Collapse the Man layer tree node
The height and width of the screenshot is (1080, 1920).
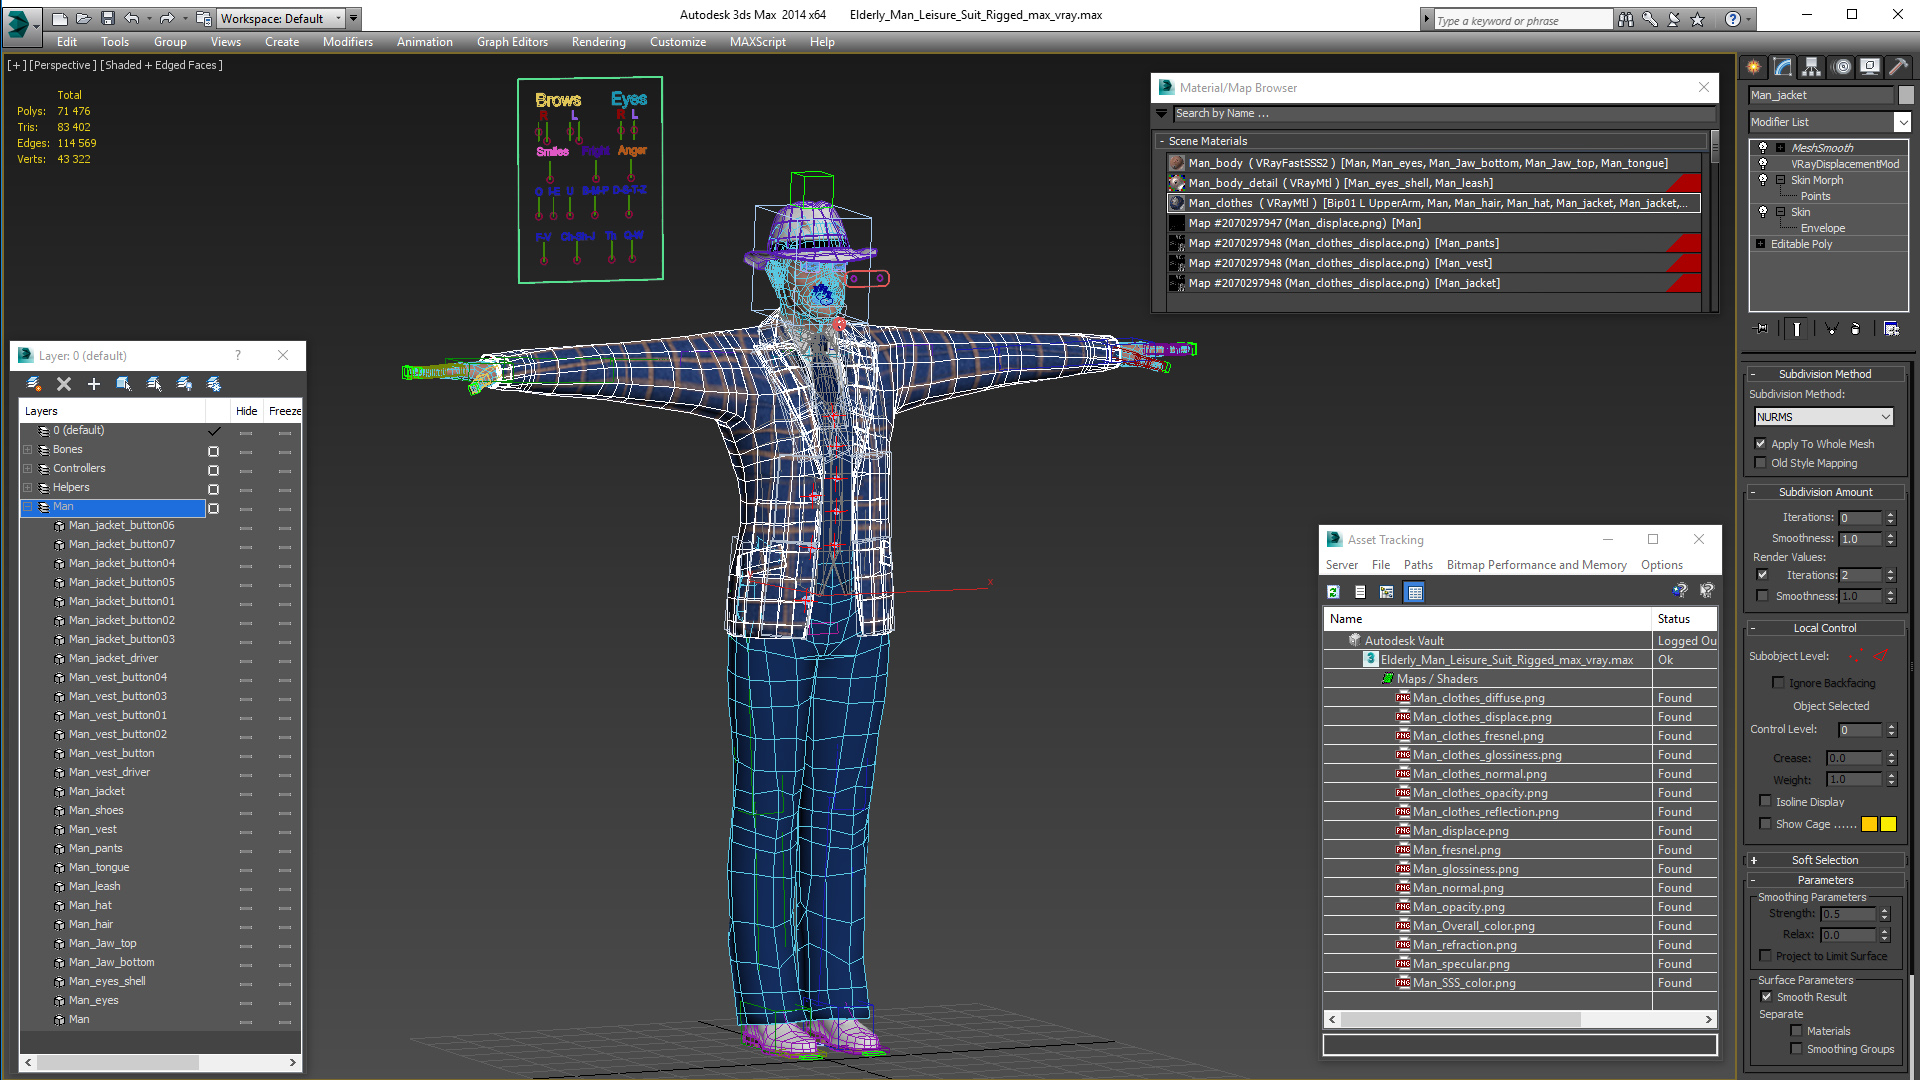pyautogui.click(x=28, y=507)
